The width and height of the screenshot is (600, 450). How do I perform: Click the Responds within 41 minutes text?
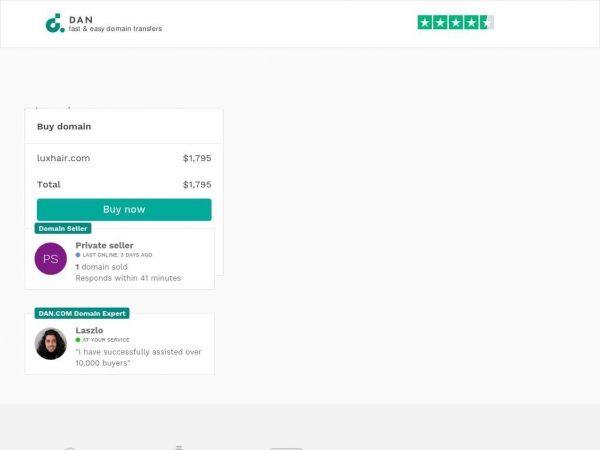[128, 278]
